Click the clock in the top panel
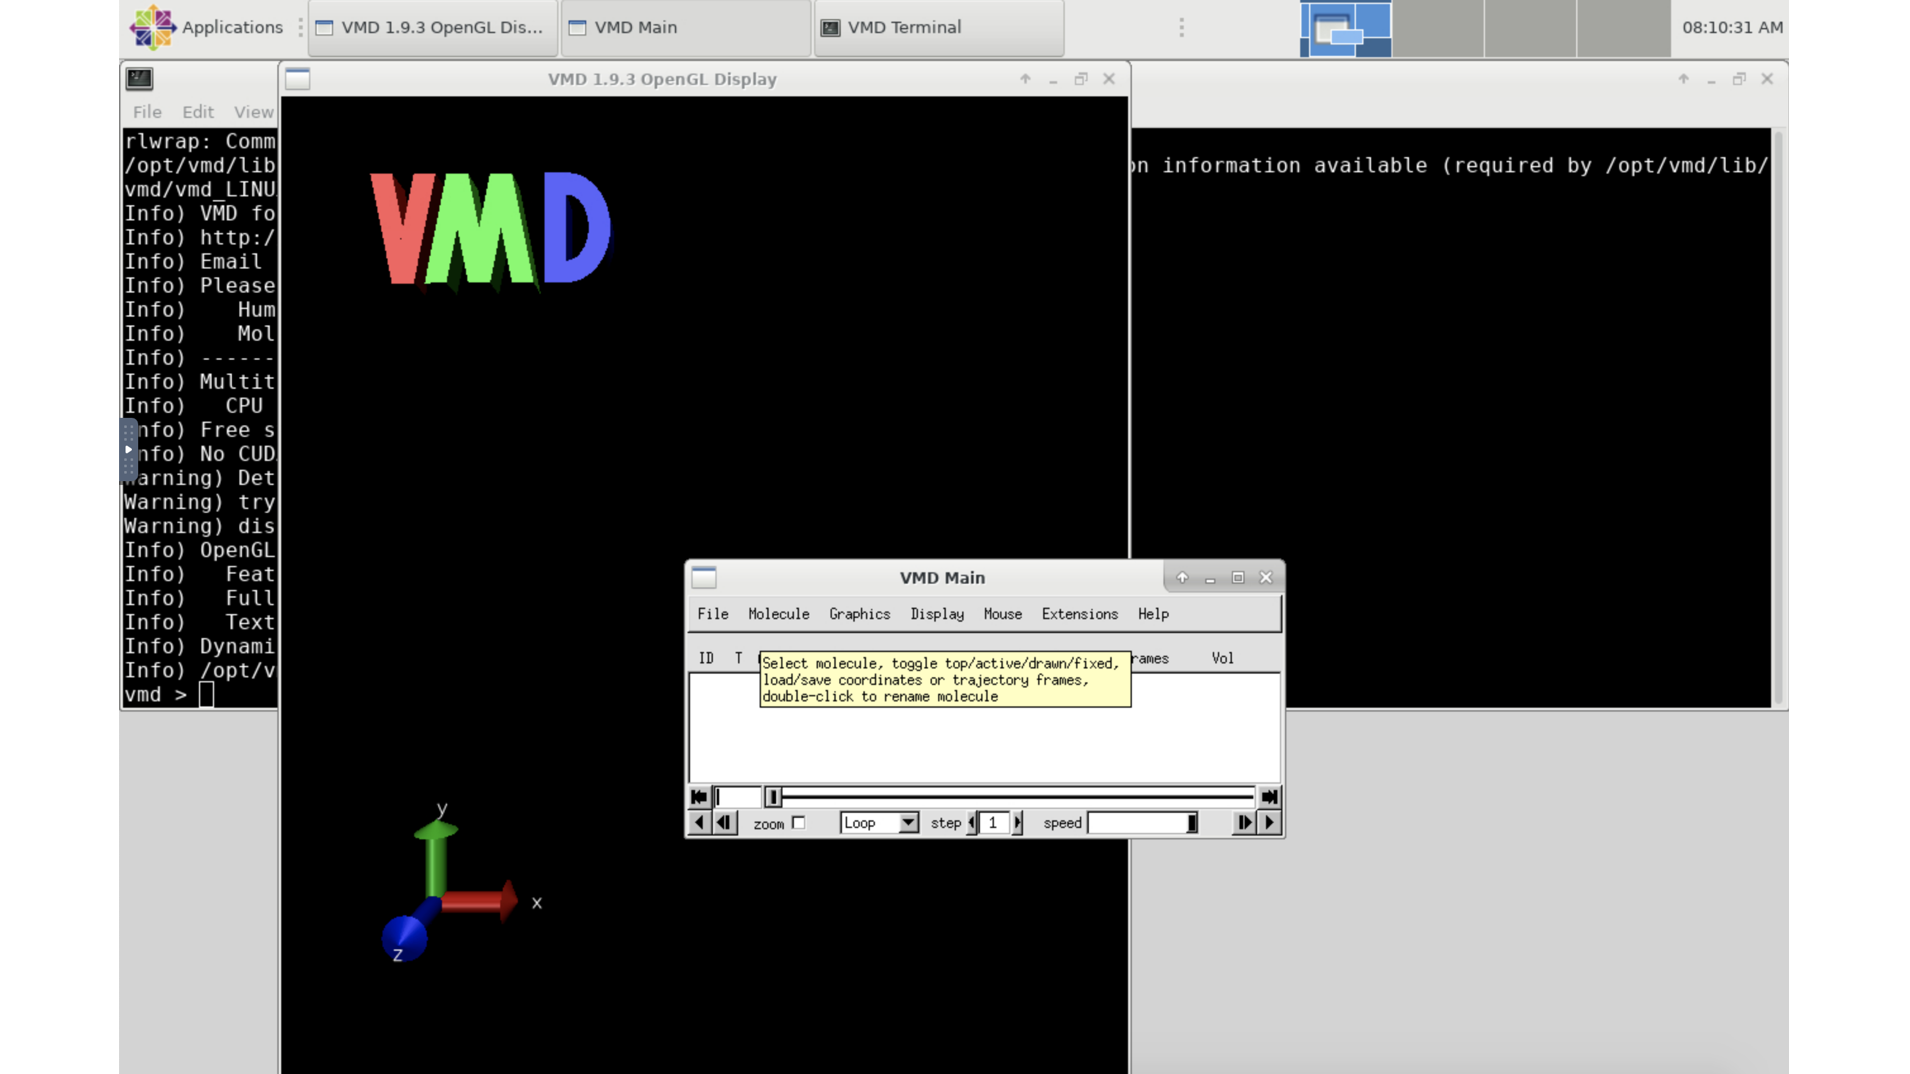Image resolution: width=1910 pixels, height=1074 pixels. point(1732,27)
